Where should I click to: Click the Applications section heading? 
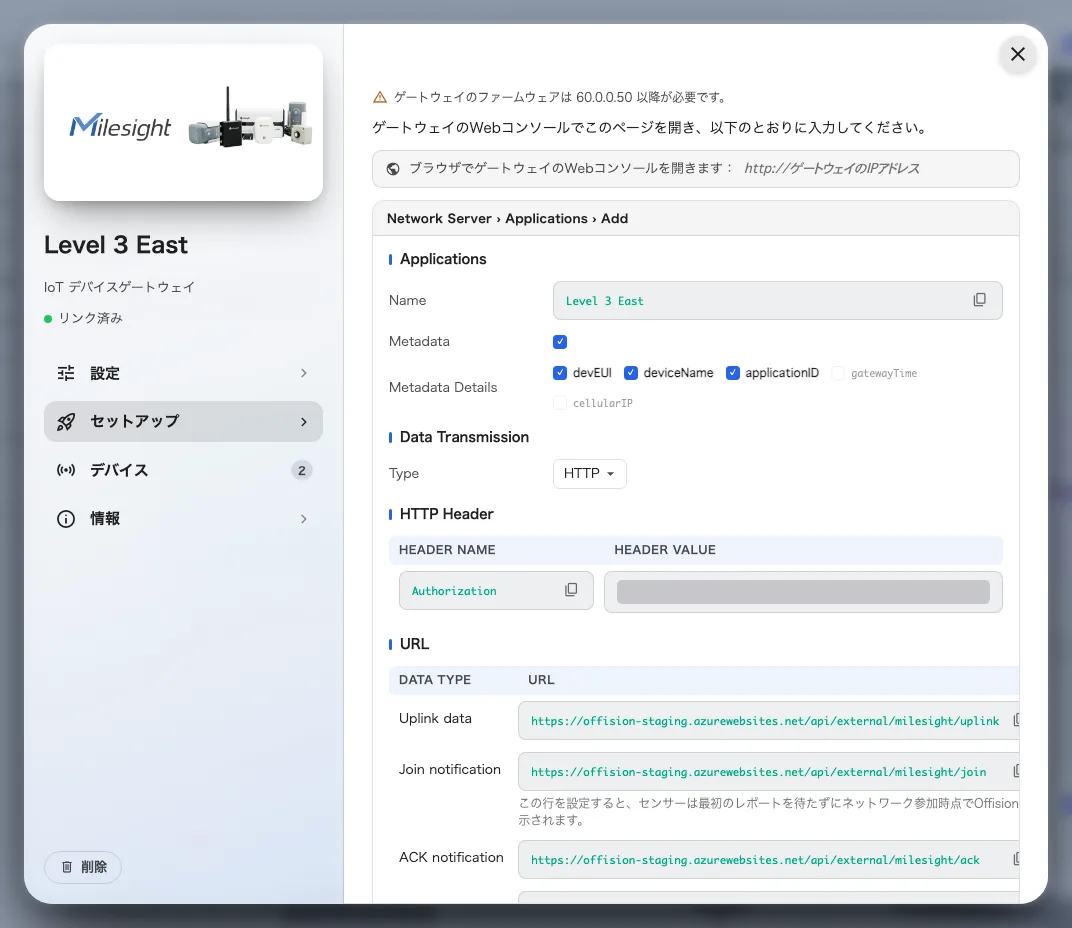click(443, 259)
